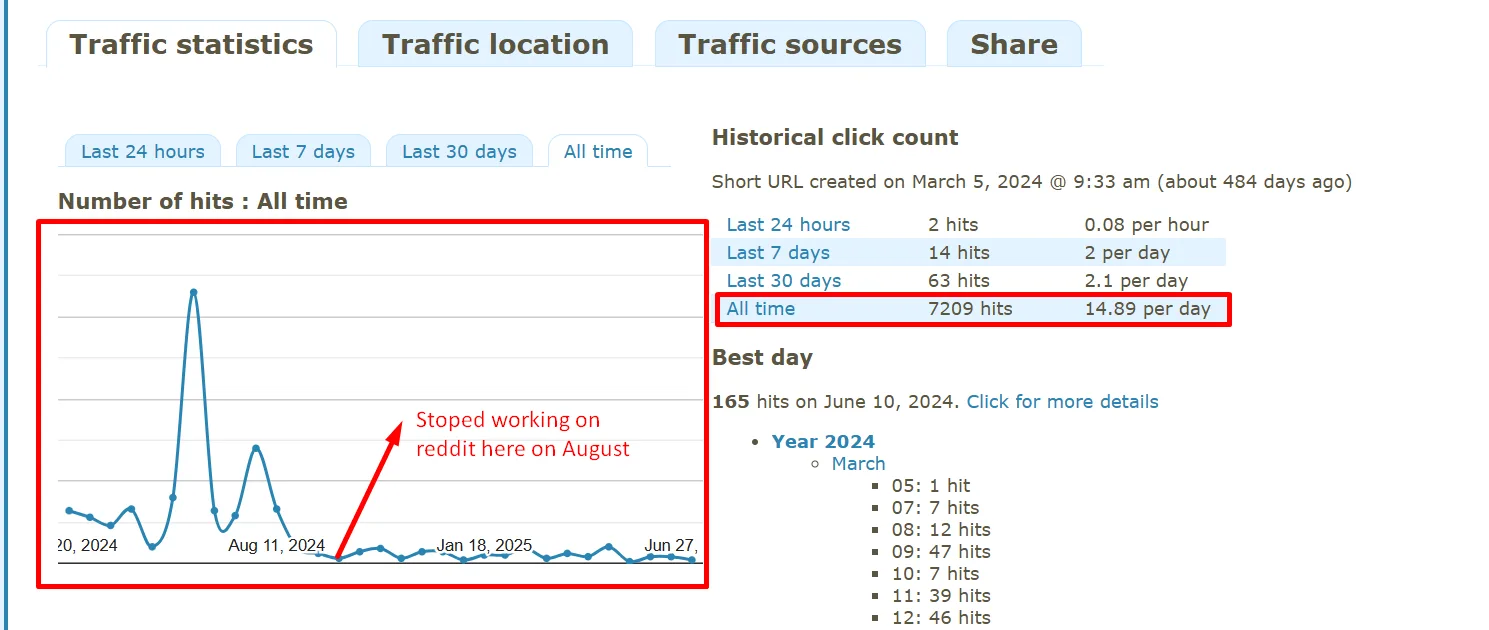Collapse the Year 2024 list
Screen dimensions: 1489x630
click(823, 442)
